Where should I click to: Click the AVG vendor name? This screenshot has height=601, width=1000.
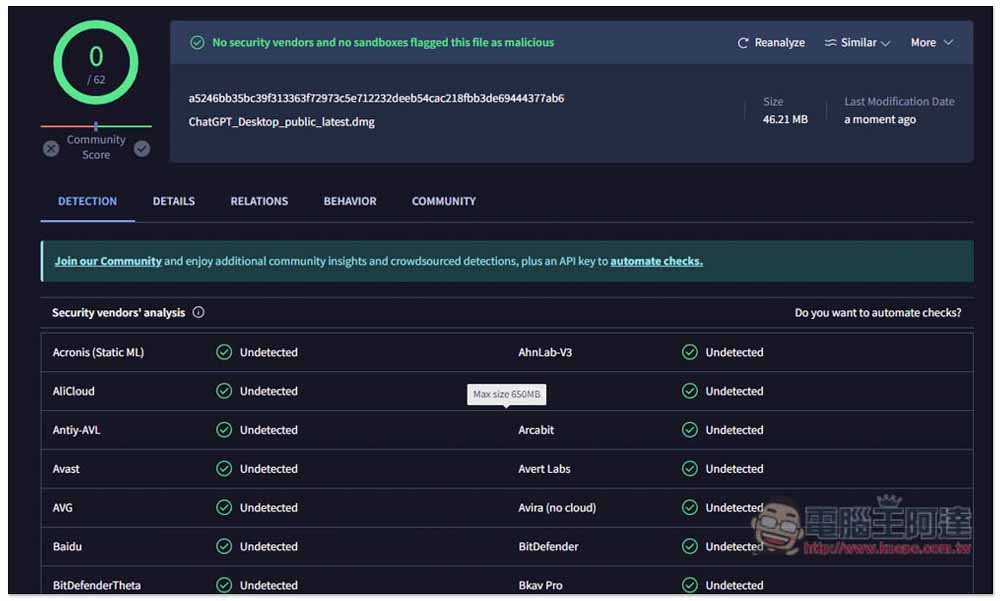62,508
